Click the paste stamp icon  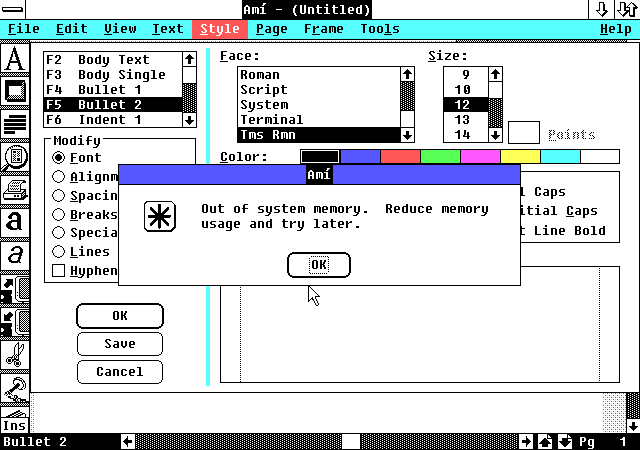(15, 388)
